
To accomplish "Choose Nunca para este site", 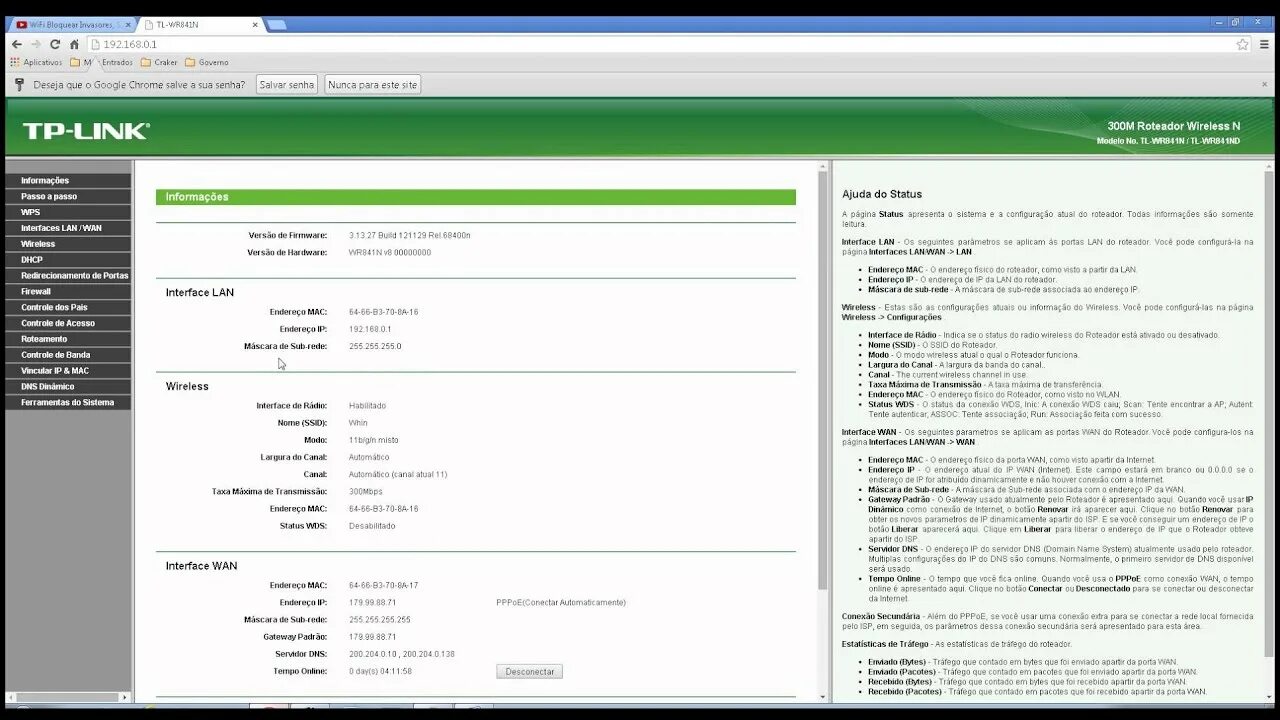I will [372, 85].
